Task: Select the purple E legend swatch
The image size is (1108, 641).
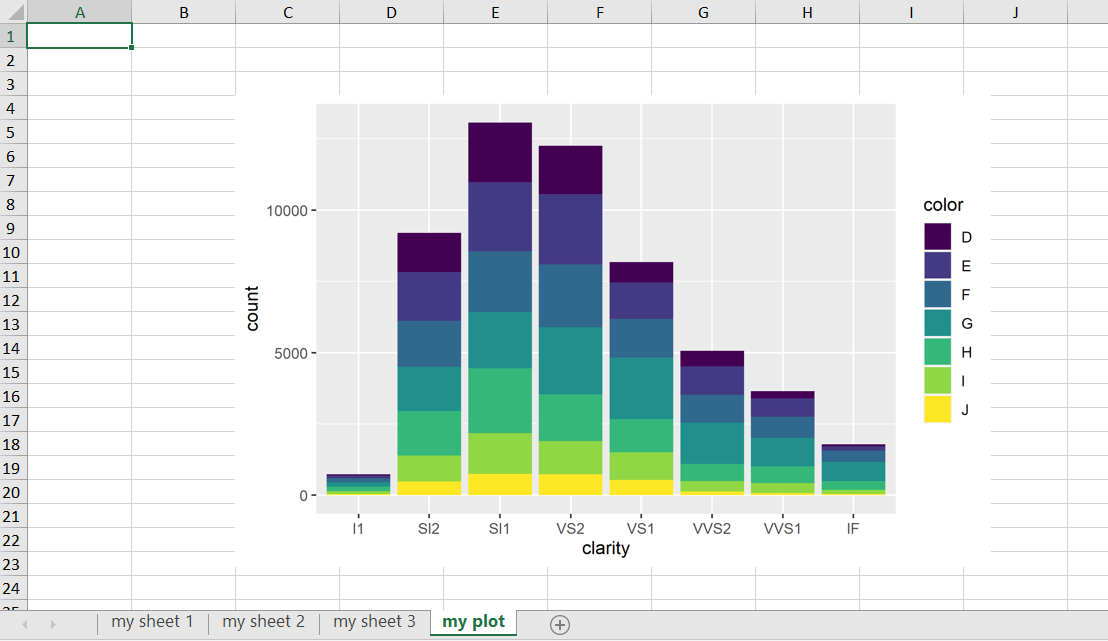Action: coord(936,266)
